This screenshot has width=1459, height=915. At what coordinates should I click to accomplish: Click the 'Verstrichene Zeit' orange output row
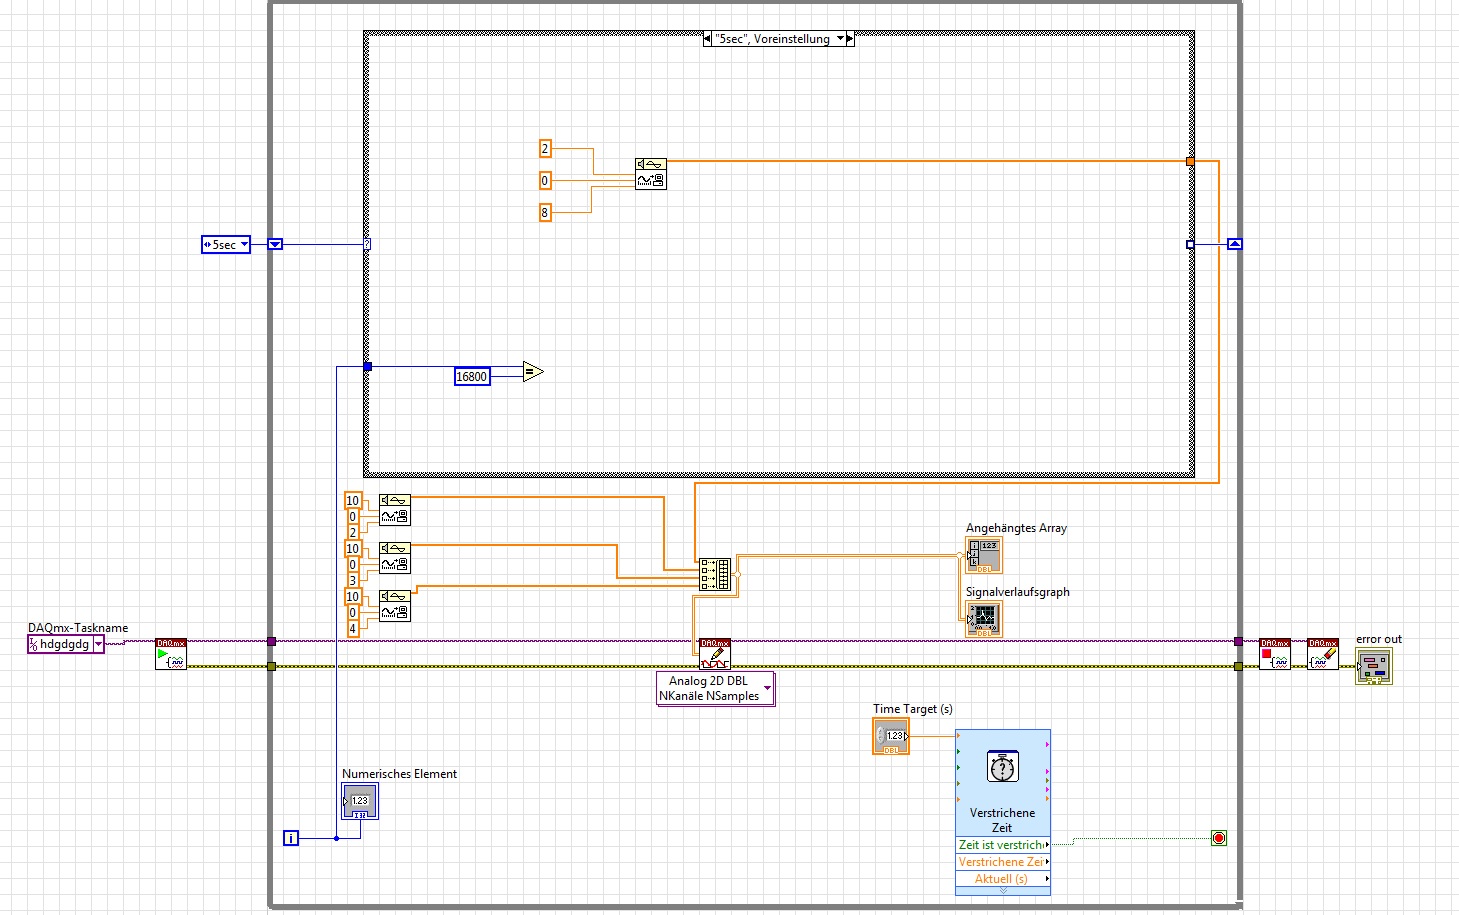pyautogui.click(x=1003, y=862)
